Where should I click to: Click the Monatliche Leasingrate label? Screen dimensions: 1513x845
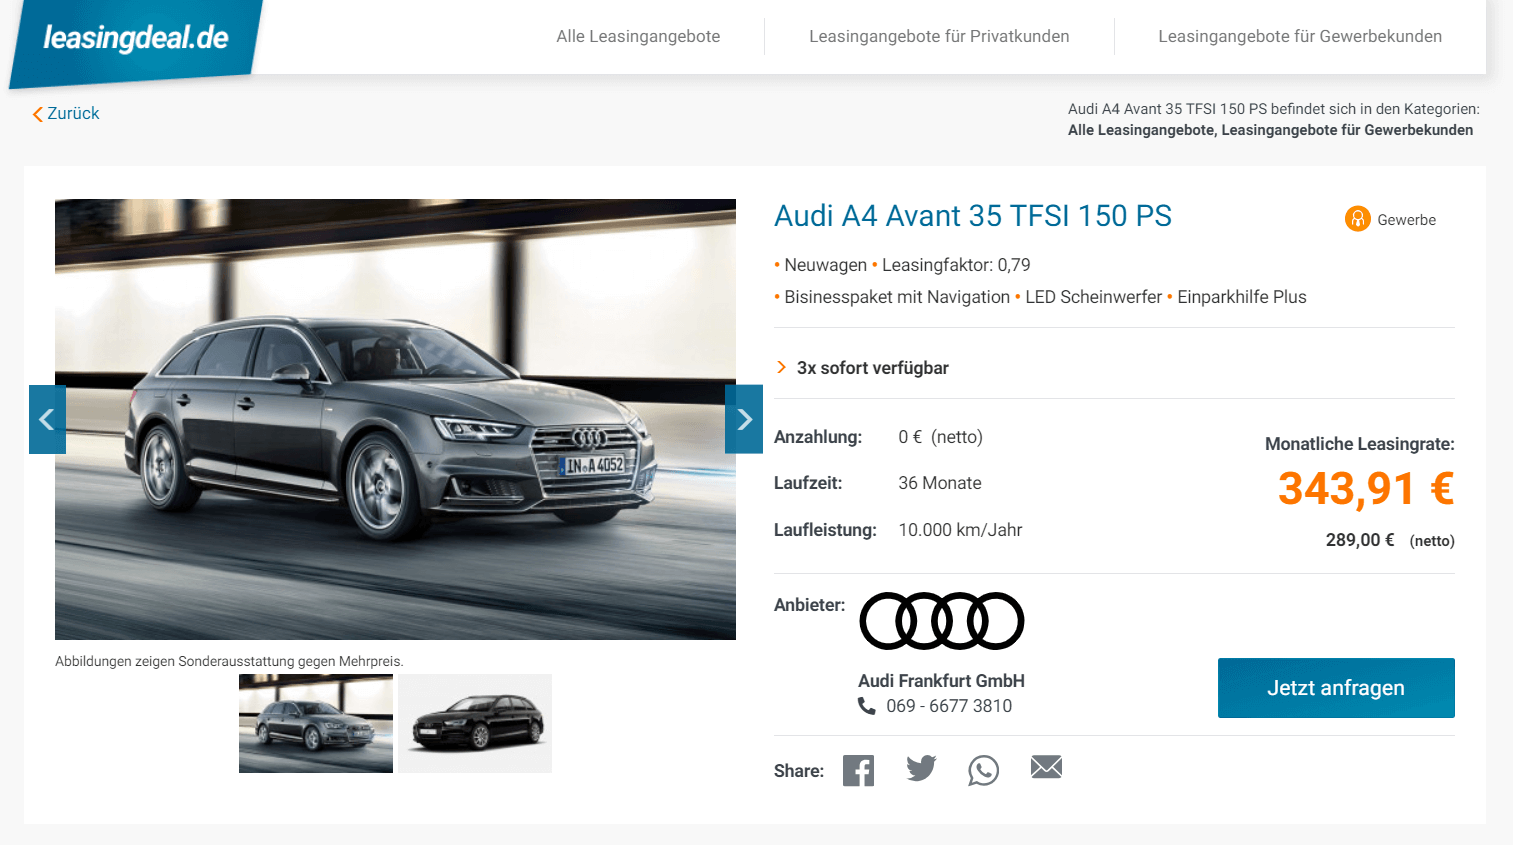point(1360,444)
